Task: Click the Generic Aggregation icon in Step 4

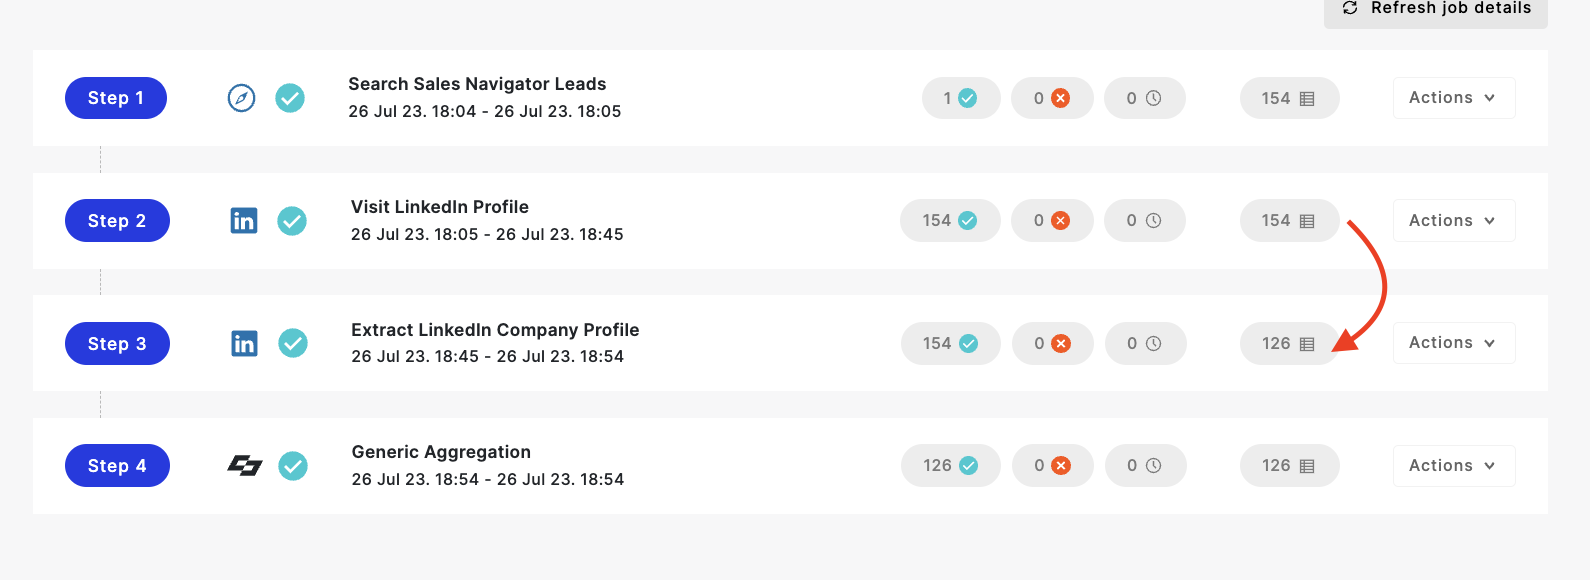Action: (x=245, y=466)
